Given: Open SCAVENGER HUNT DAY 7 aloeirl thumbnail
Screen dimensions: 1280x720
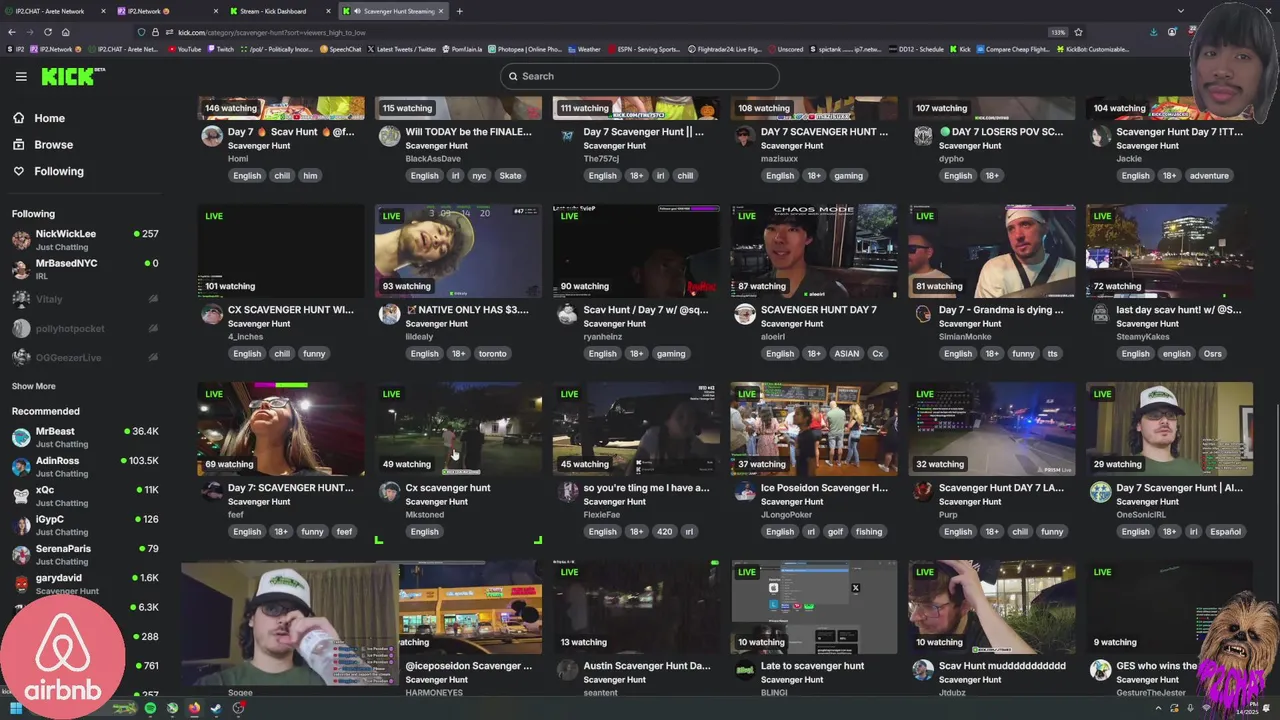Looking at the screenshot, I should click(814, 251).
